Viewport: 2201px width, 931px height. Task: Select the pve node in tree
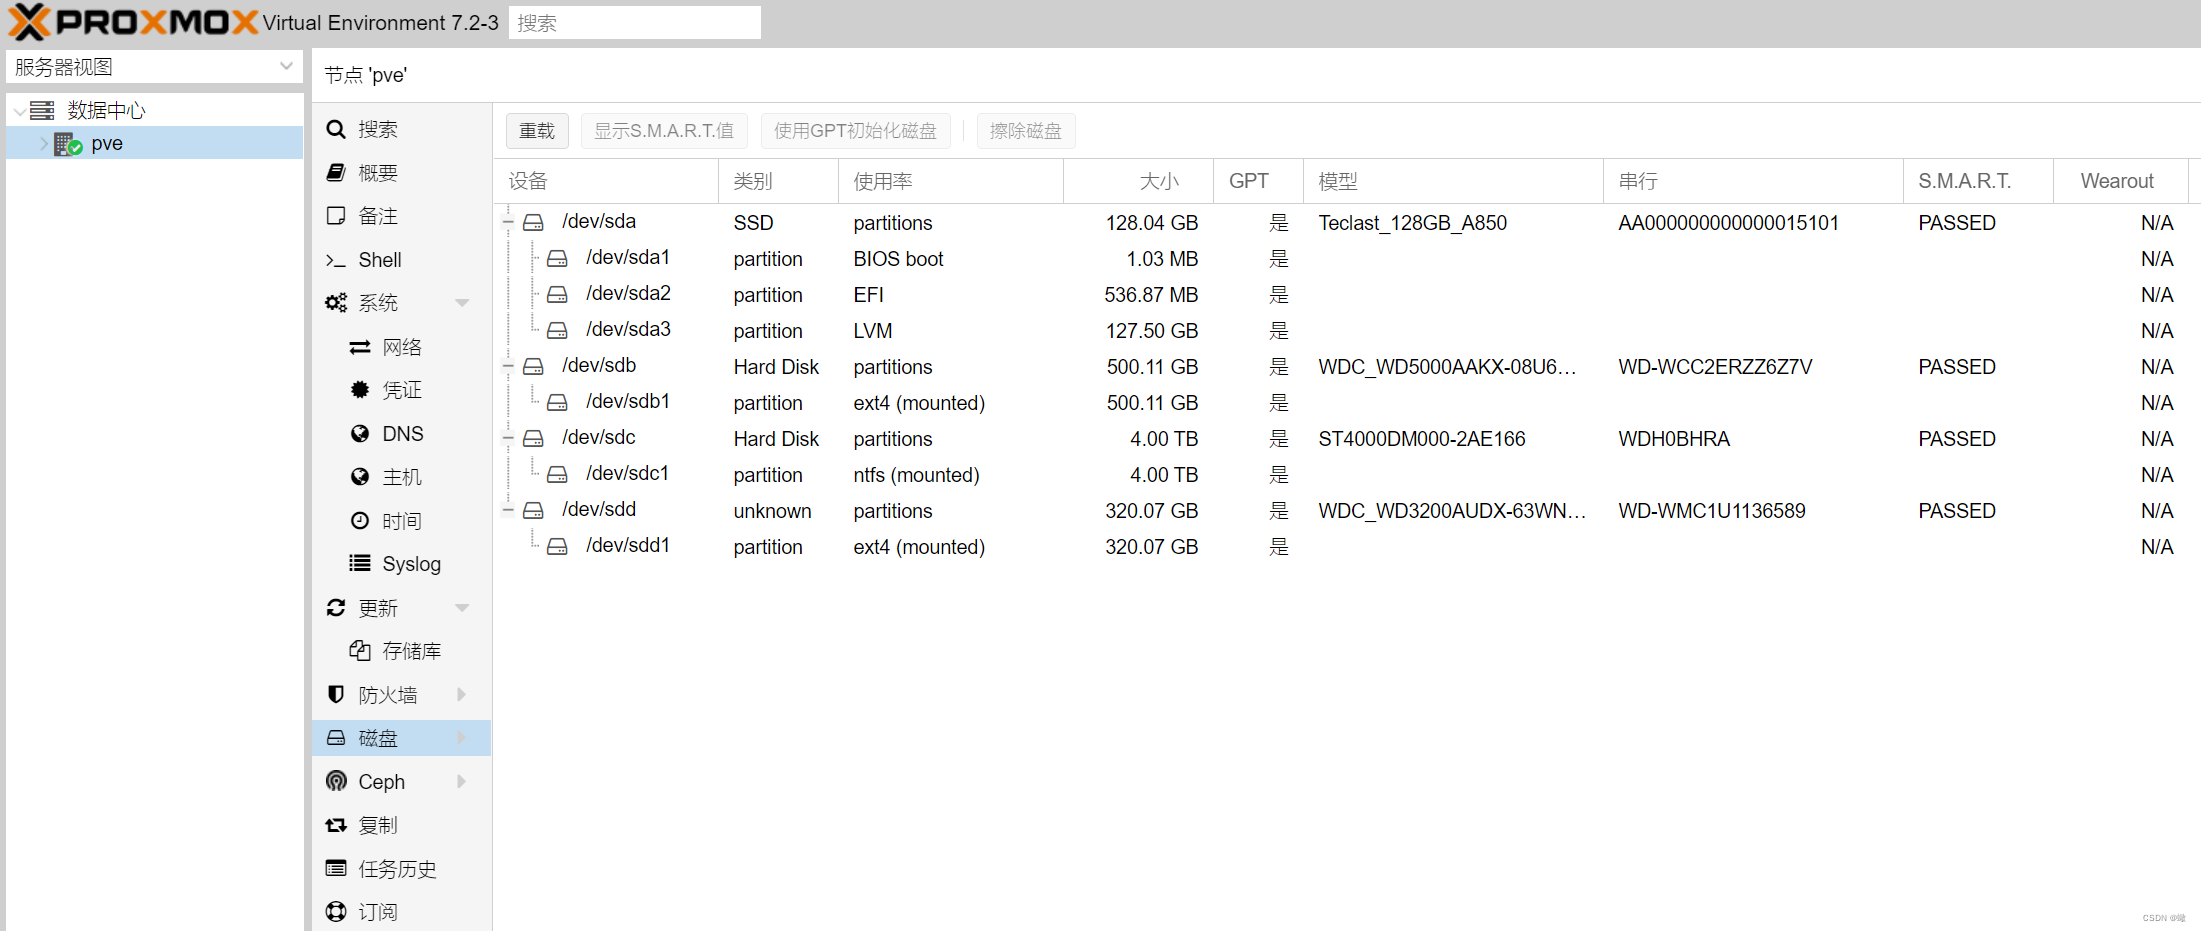[154, 144]
